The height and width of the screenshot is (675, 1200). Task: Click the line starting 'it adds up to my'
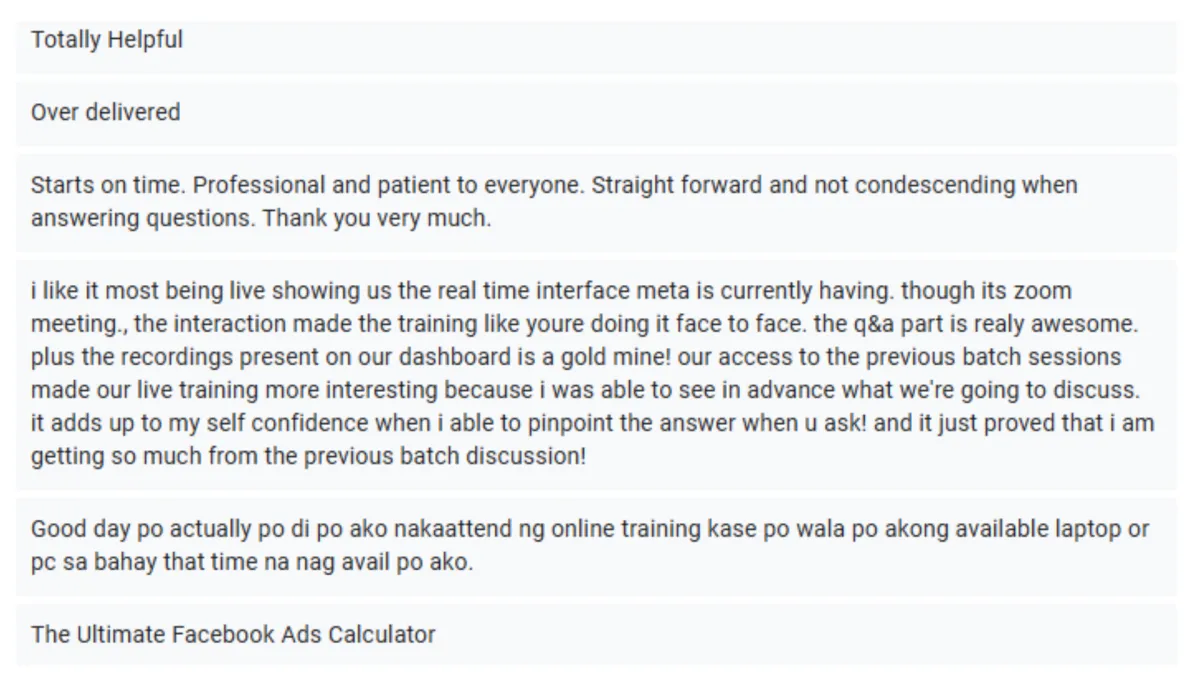point(592,423)
